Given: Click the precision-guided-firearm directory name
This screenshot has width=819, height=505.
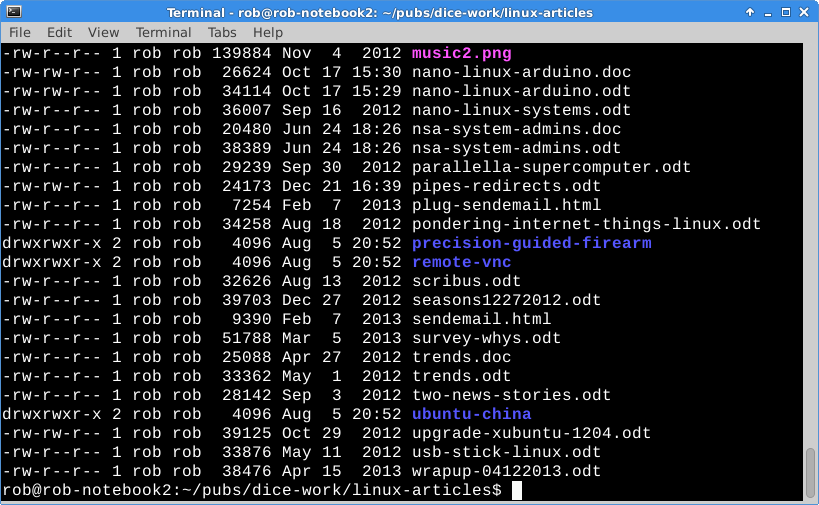Looking at the screenshot, I should tap(531, 243).
